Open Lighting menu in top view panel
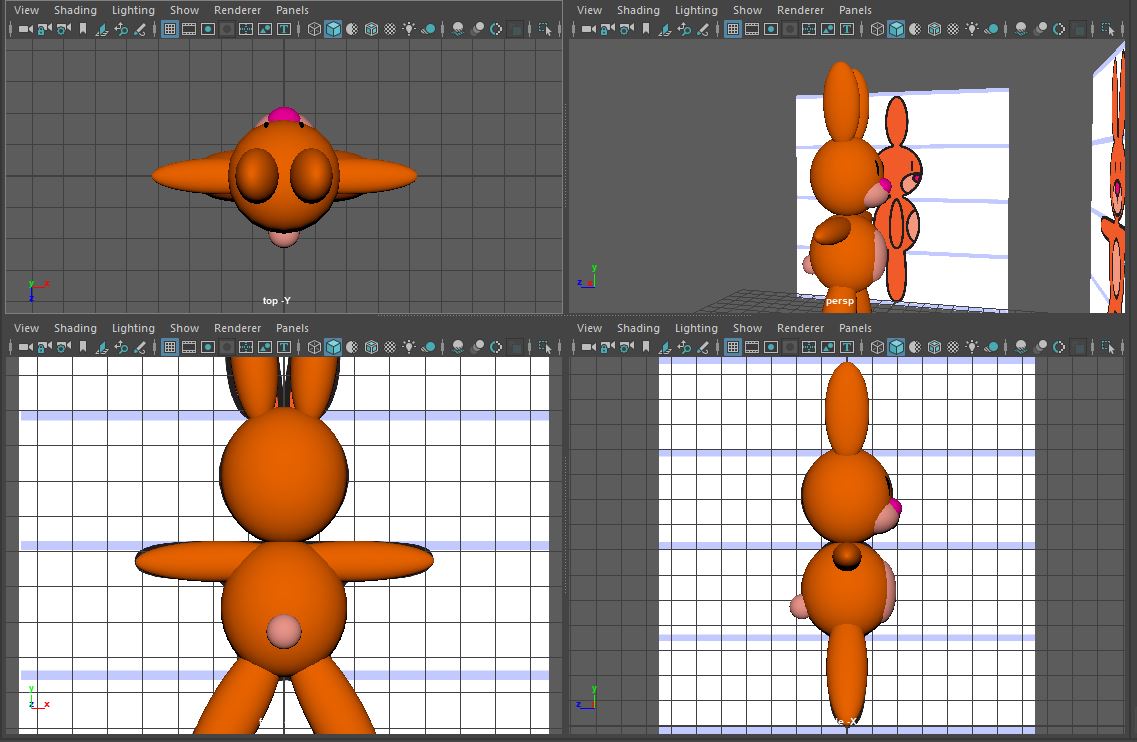The height and width of the screenshot is (742, 1137). point(133,10)
